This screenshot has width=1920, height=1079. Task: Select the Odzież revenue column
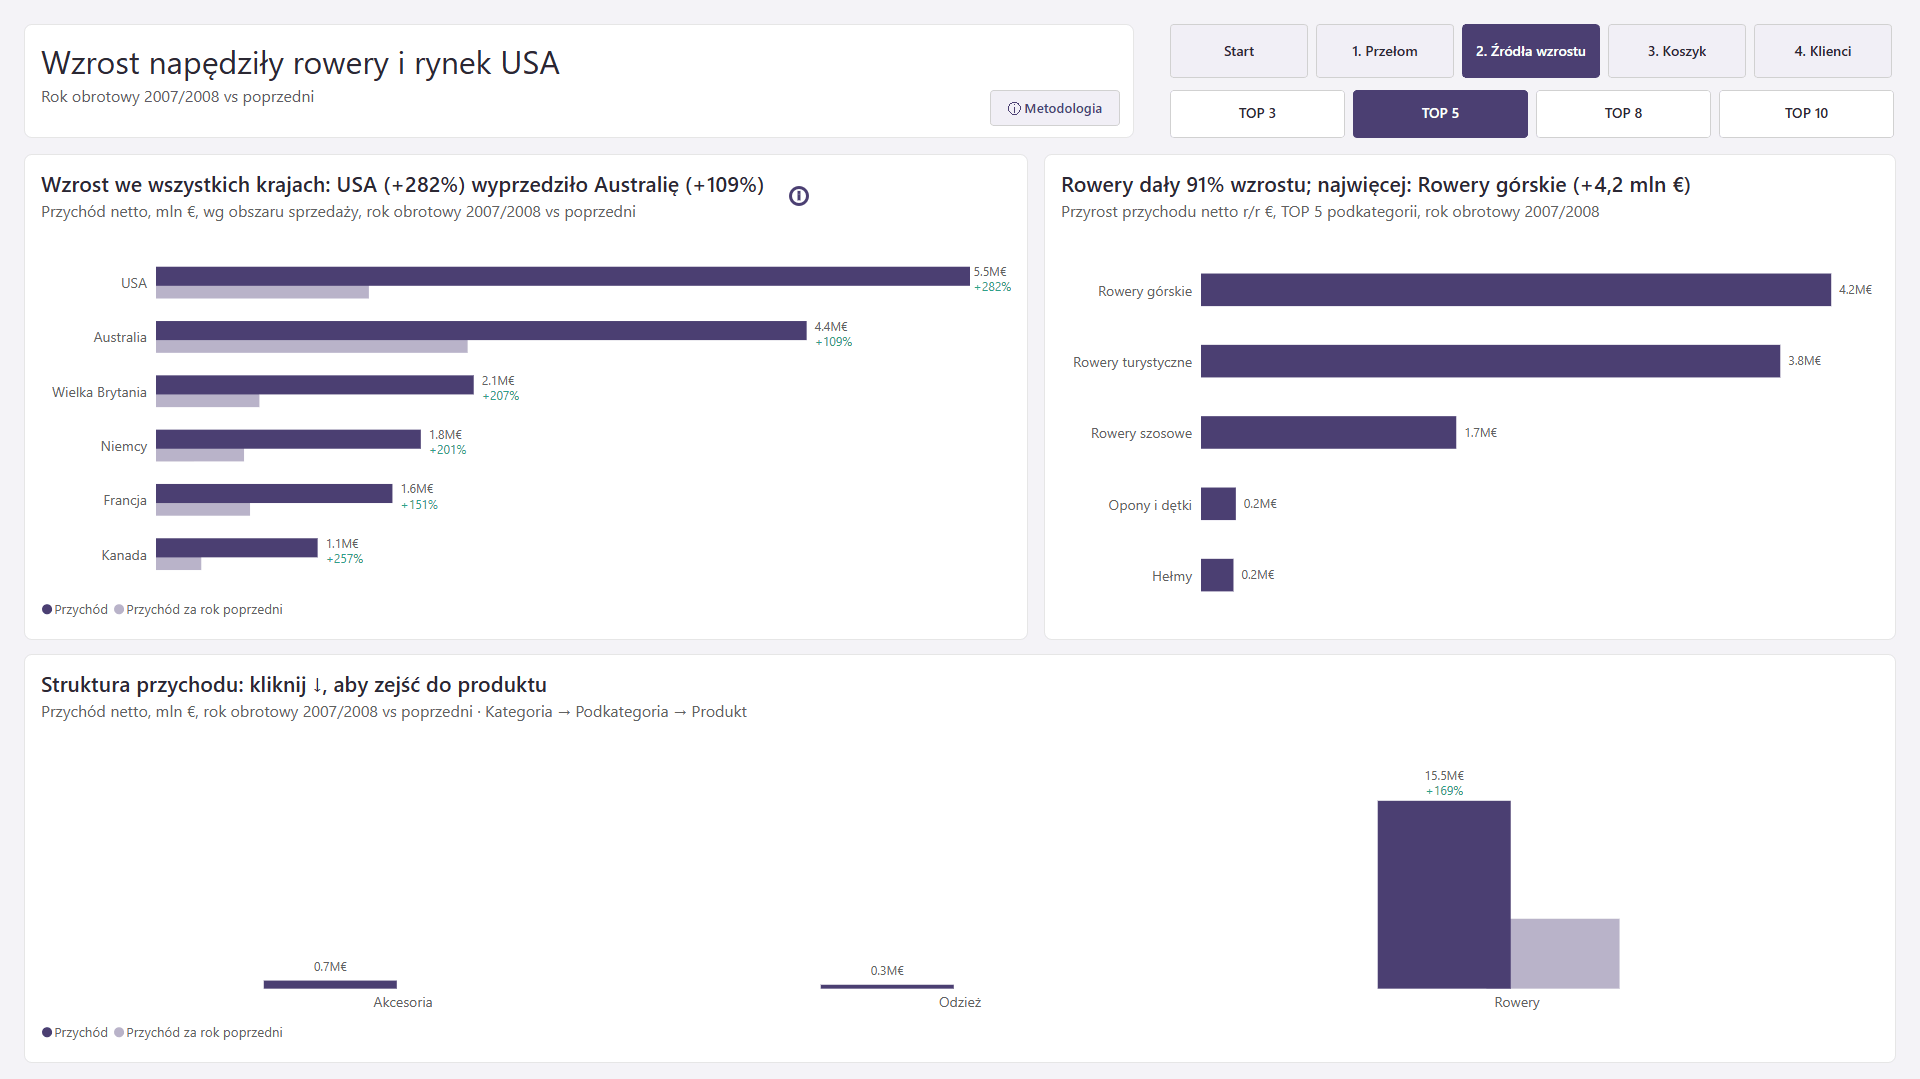point(887,987)
